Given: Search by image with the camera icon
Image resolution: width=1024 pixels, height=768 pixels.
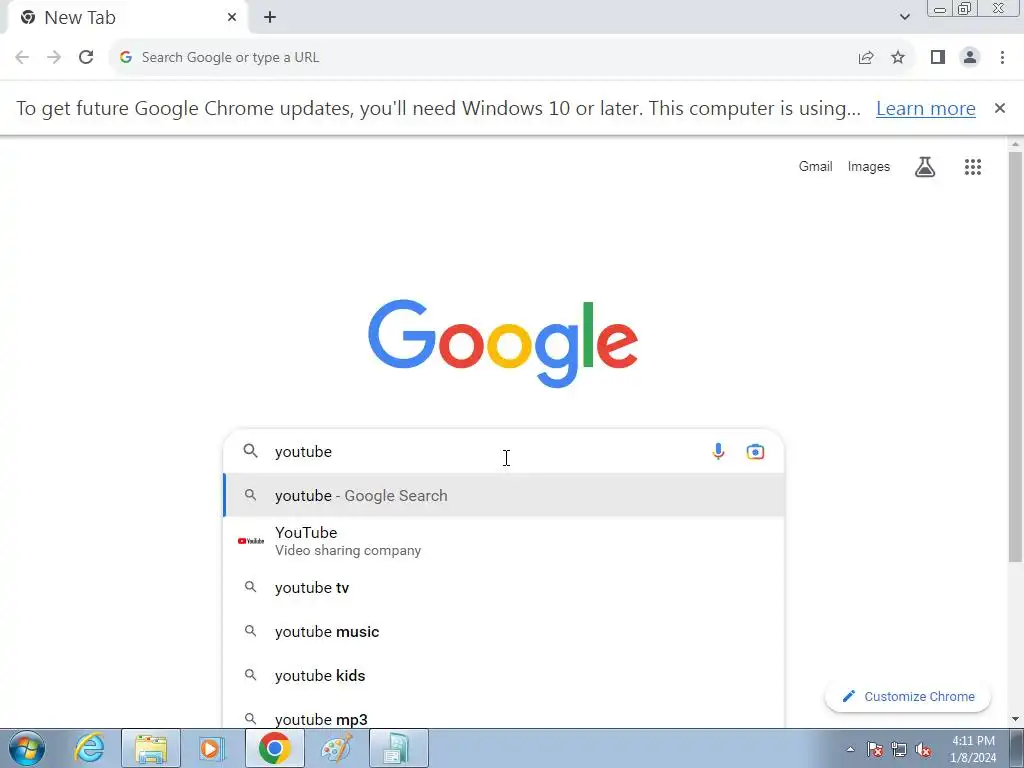Looking at the screenshot, I should tap(755, 451).
